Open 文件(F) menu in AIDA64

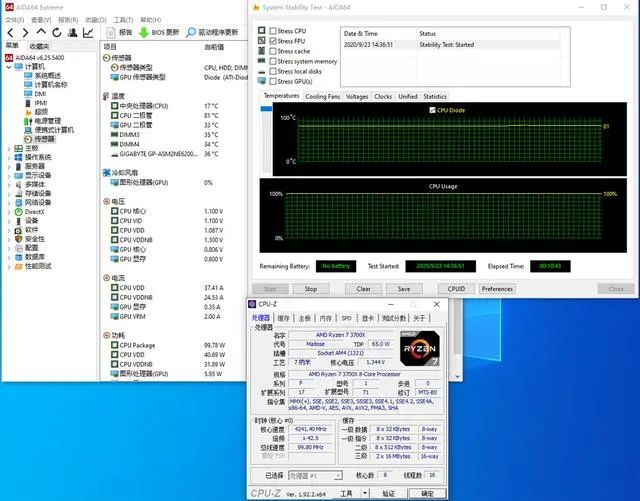click(x=14, y=20)
